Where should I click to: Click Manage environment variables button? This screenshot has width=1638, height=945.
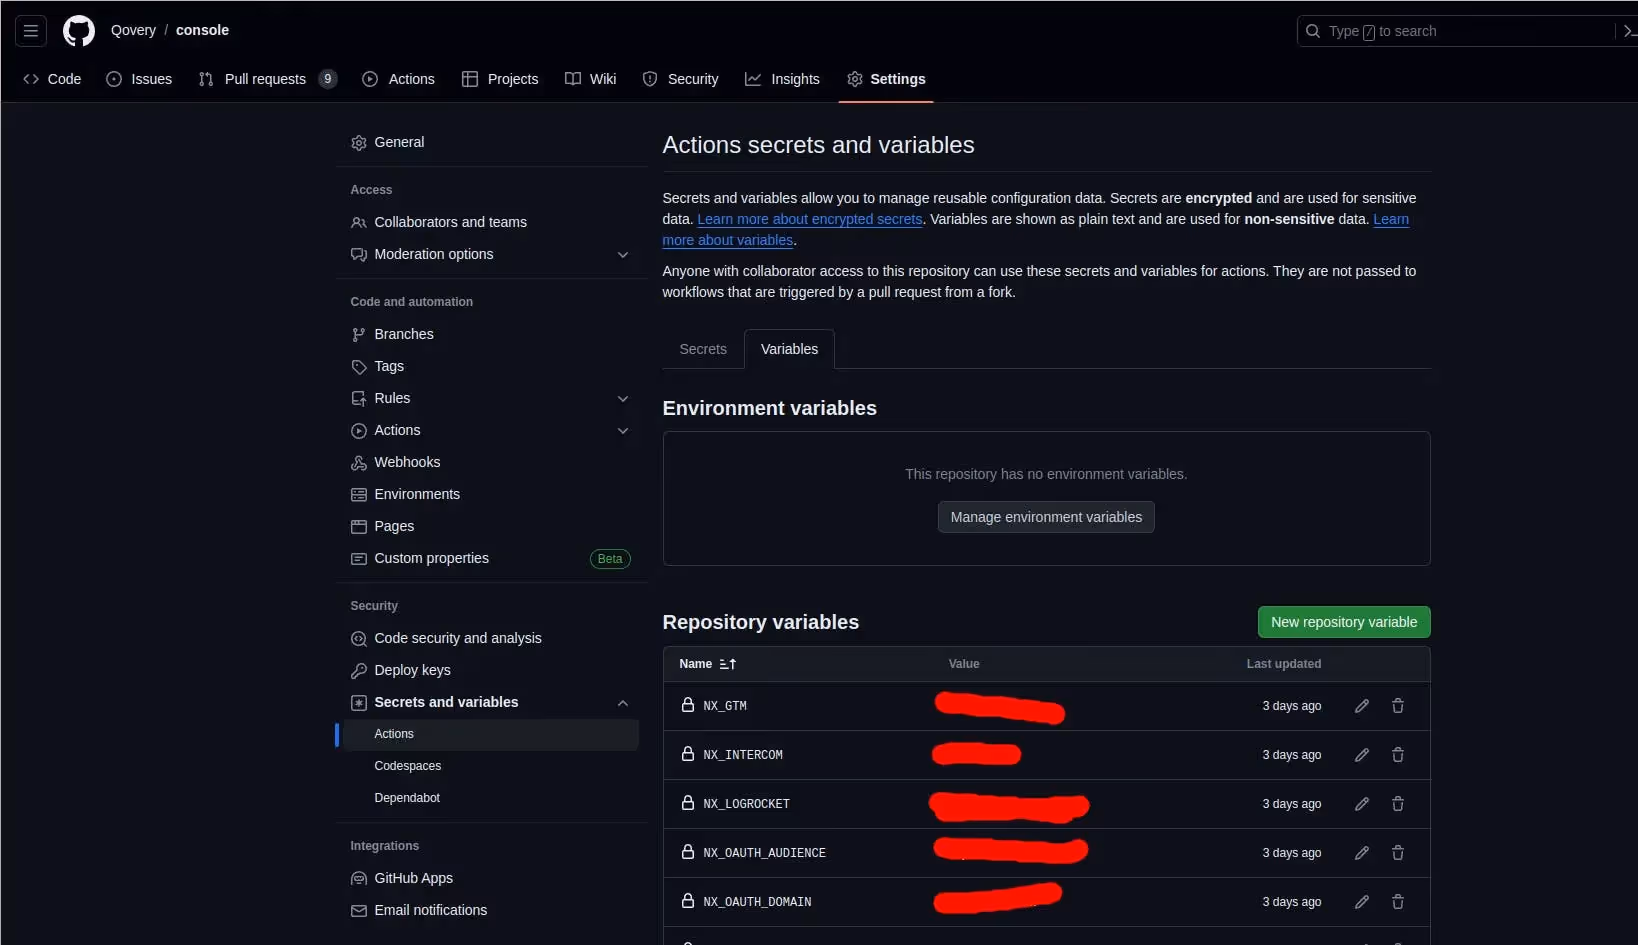pos(1046,517)
